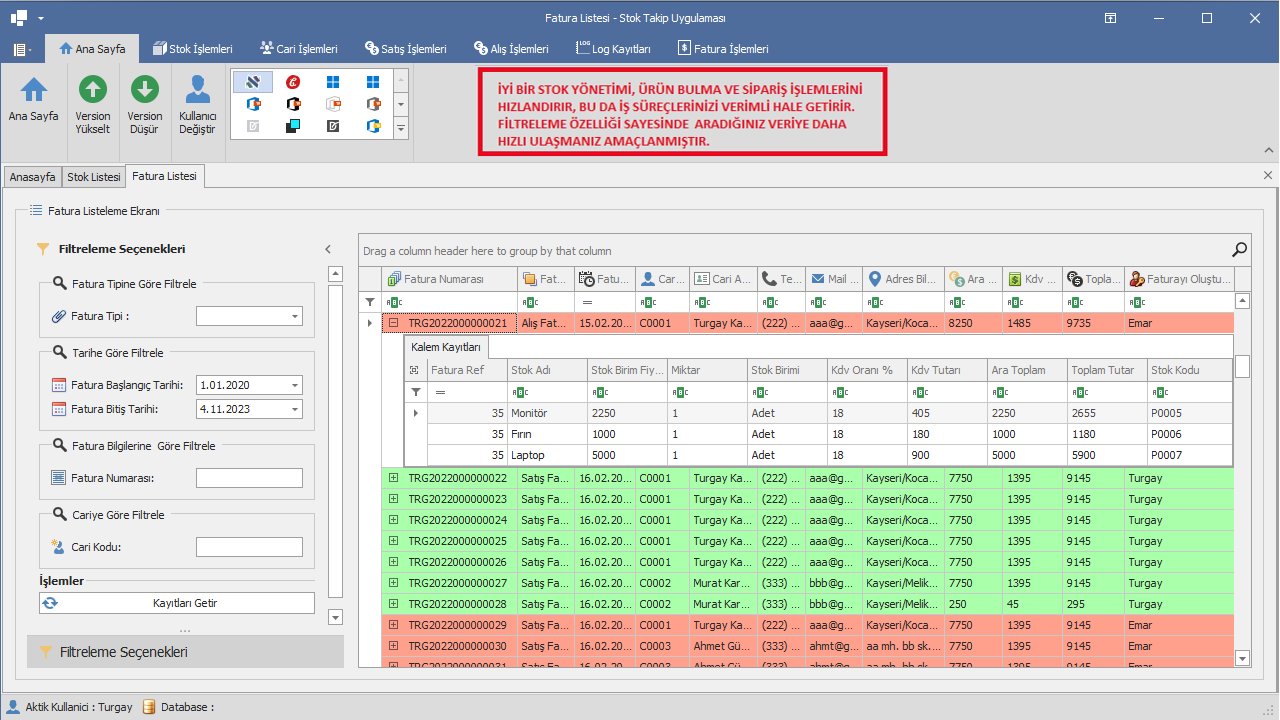Click the Cari Kodu input field
Screen dimensions: 1280x720
249,547
